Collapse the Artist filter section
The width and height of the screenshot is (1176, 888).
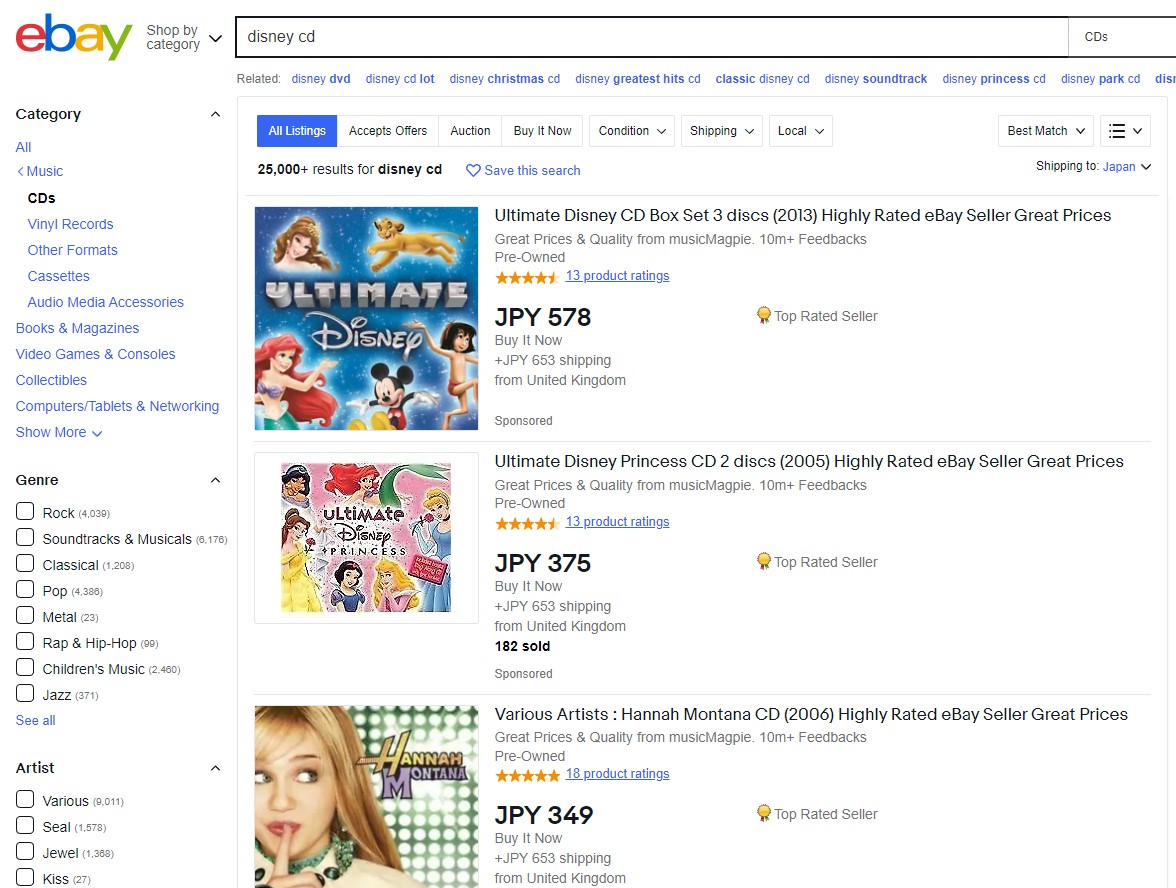[x=215, y=768]
